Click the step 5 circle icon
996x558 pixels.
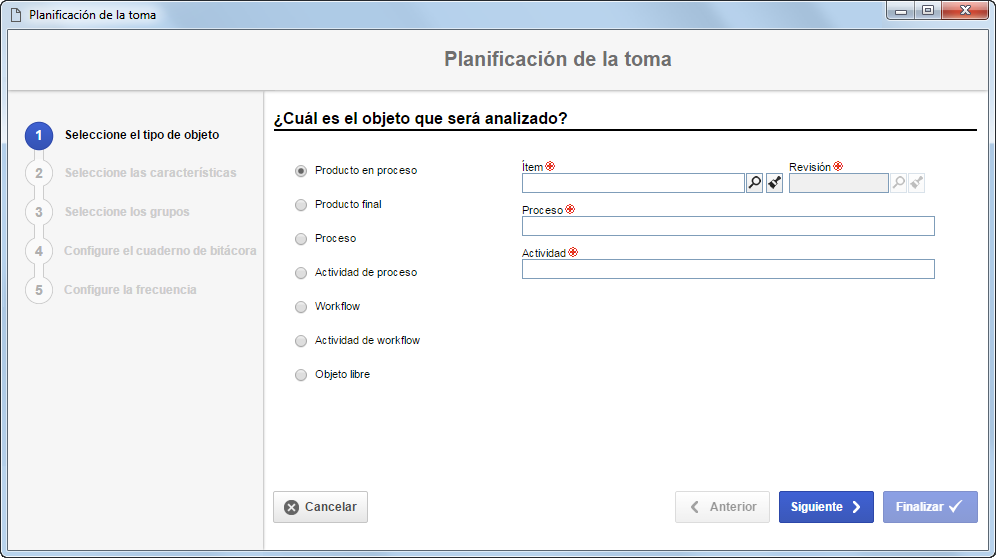(39, 290)
